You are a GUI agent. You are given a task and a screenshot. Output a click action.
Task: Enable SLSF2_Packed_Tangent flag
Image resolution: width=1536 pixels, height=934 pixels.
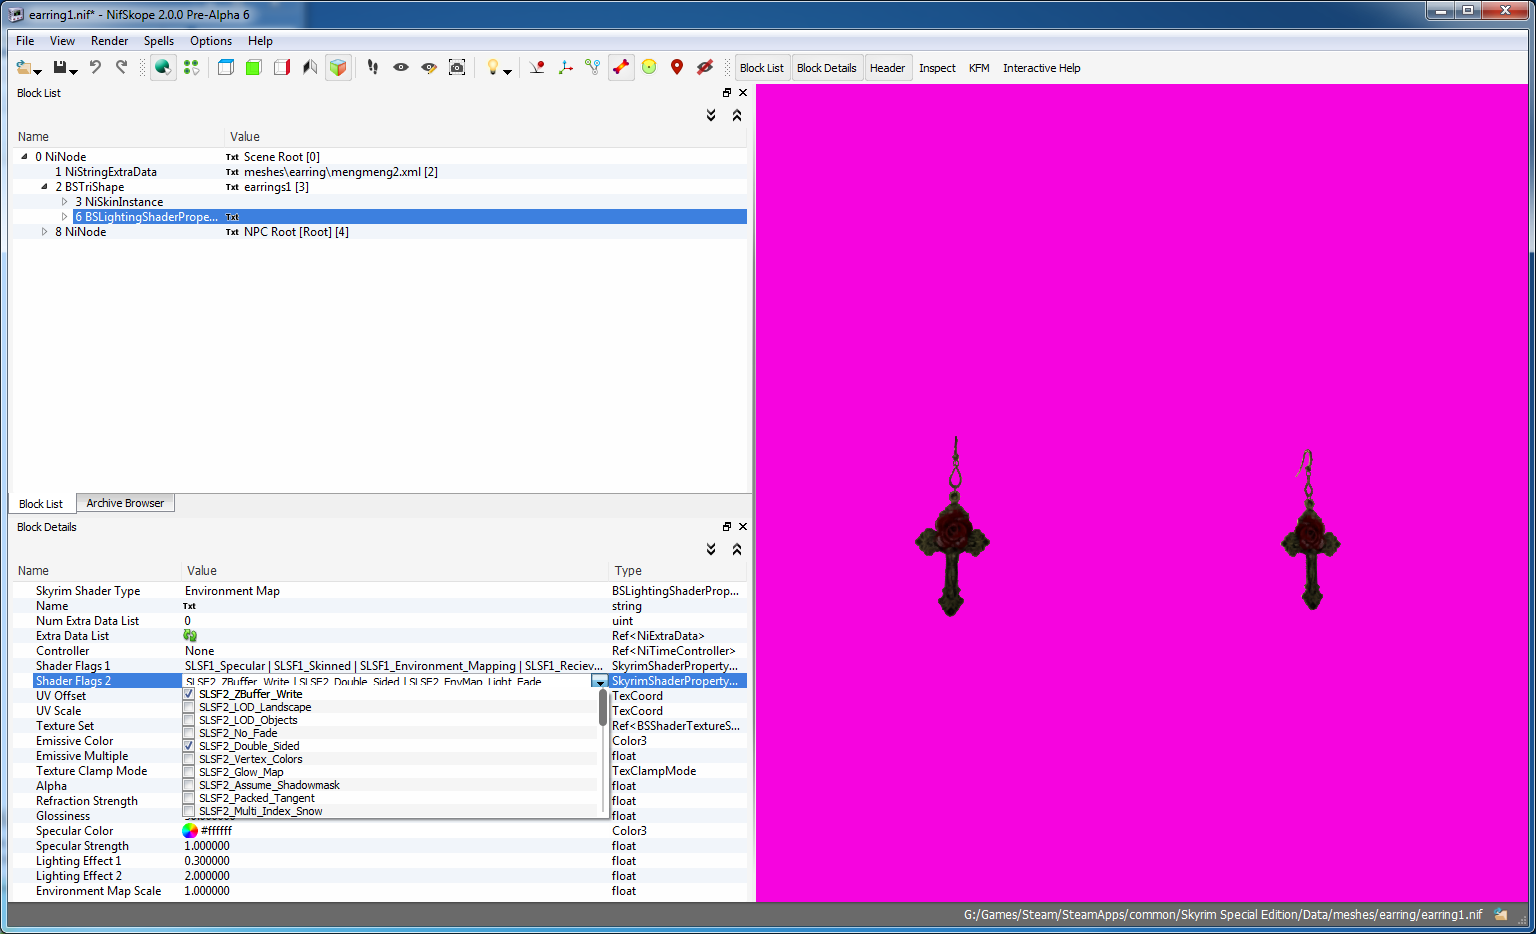tap(189, 798)
